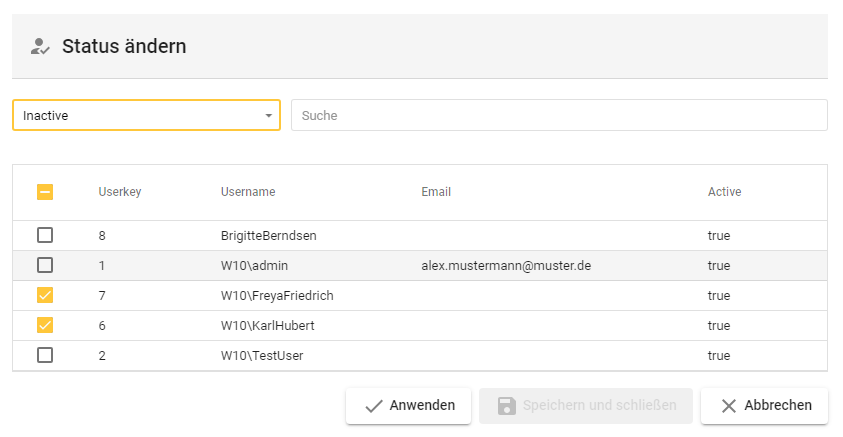Sort by the Userkey column header
This screenshot has width=843, height=437.
[120, 192]
